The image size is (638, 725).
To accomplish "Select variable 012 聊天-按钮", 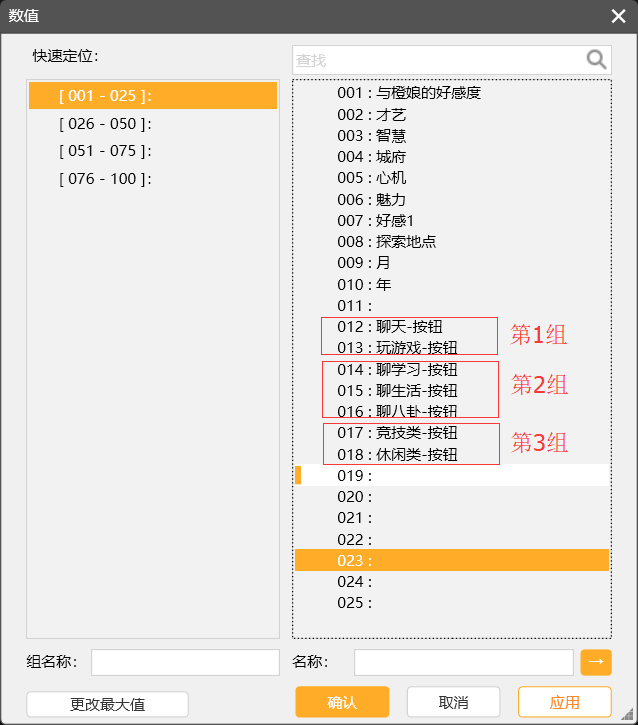I will click(389, 326).
